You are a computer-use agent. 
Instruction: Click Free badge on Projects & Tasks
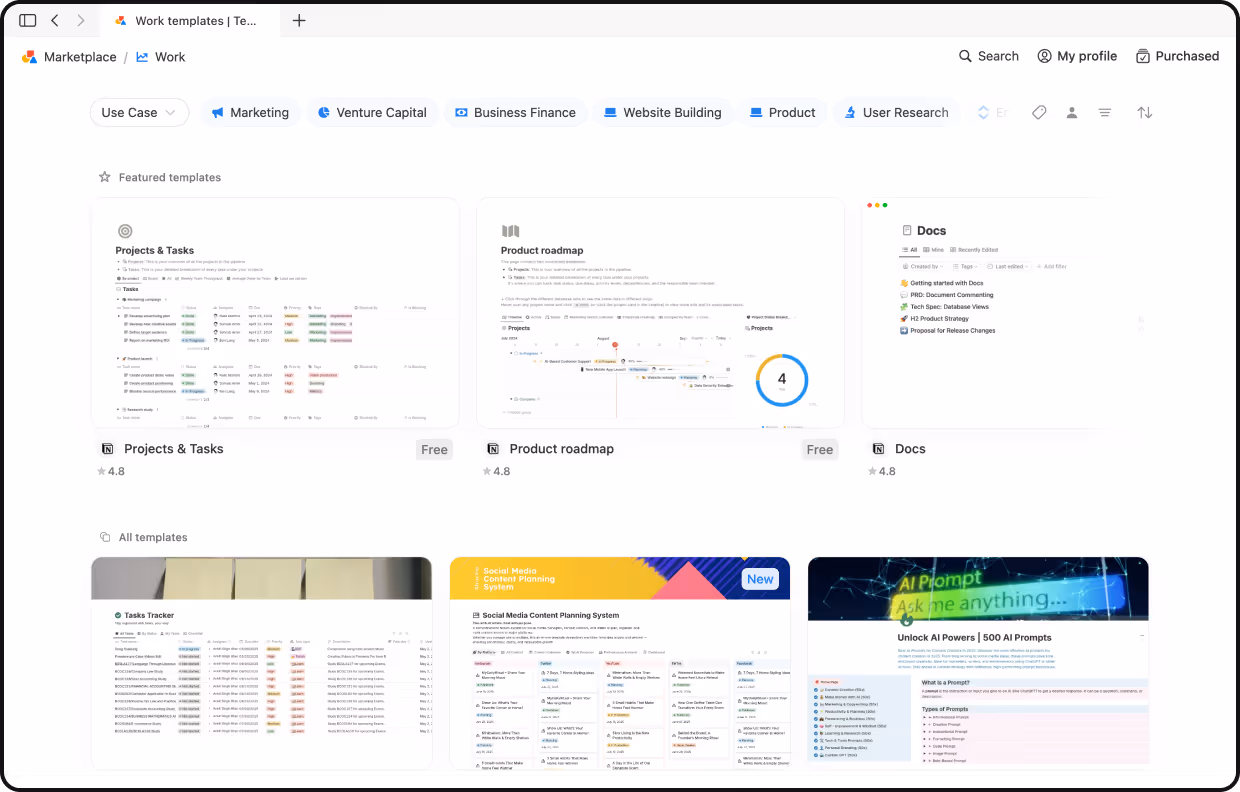(x=435, y=450)
